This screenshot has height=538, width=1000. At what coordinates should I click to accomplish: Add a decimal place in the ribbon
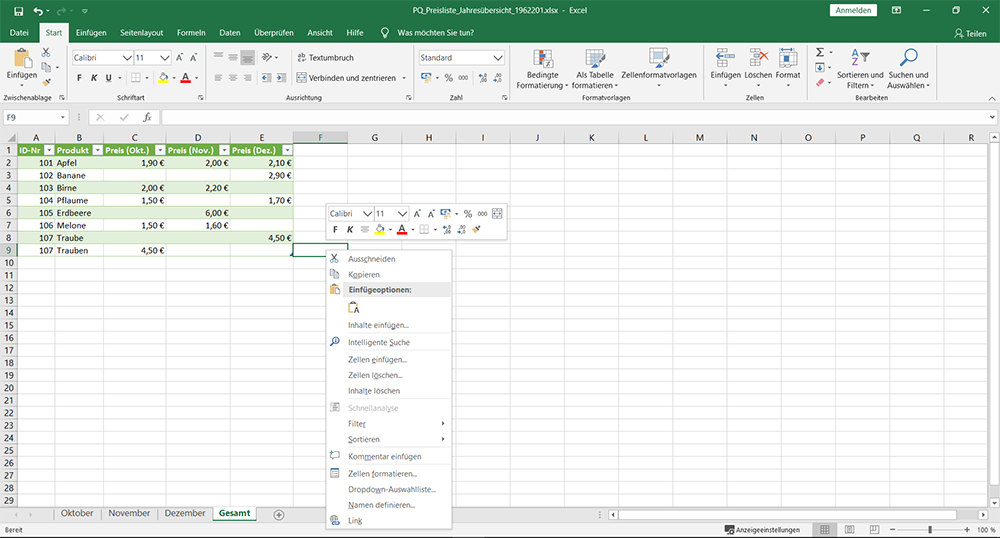tap(483, 78)
